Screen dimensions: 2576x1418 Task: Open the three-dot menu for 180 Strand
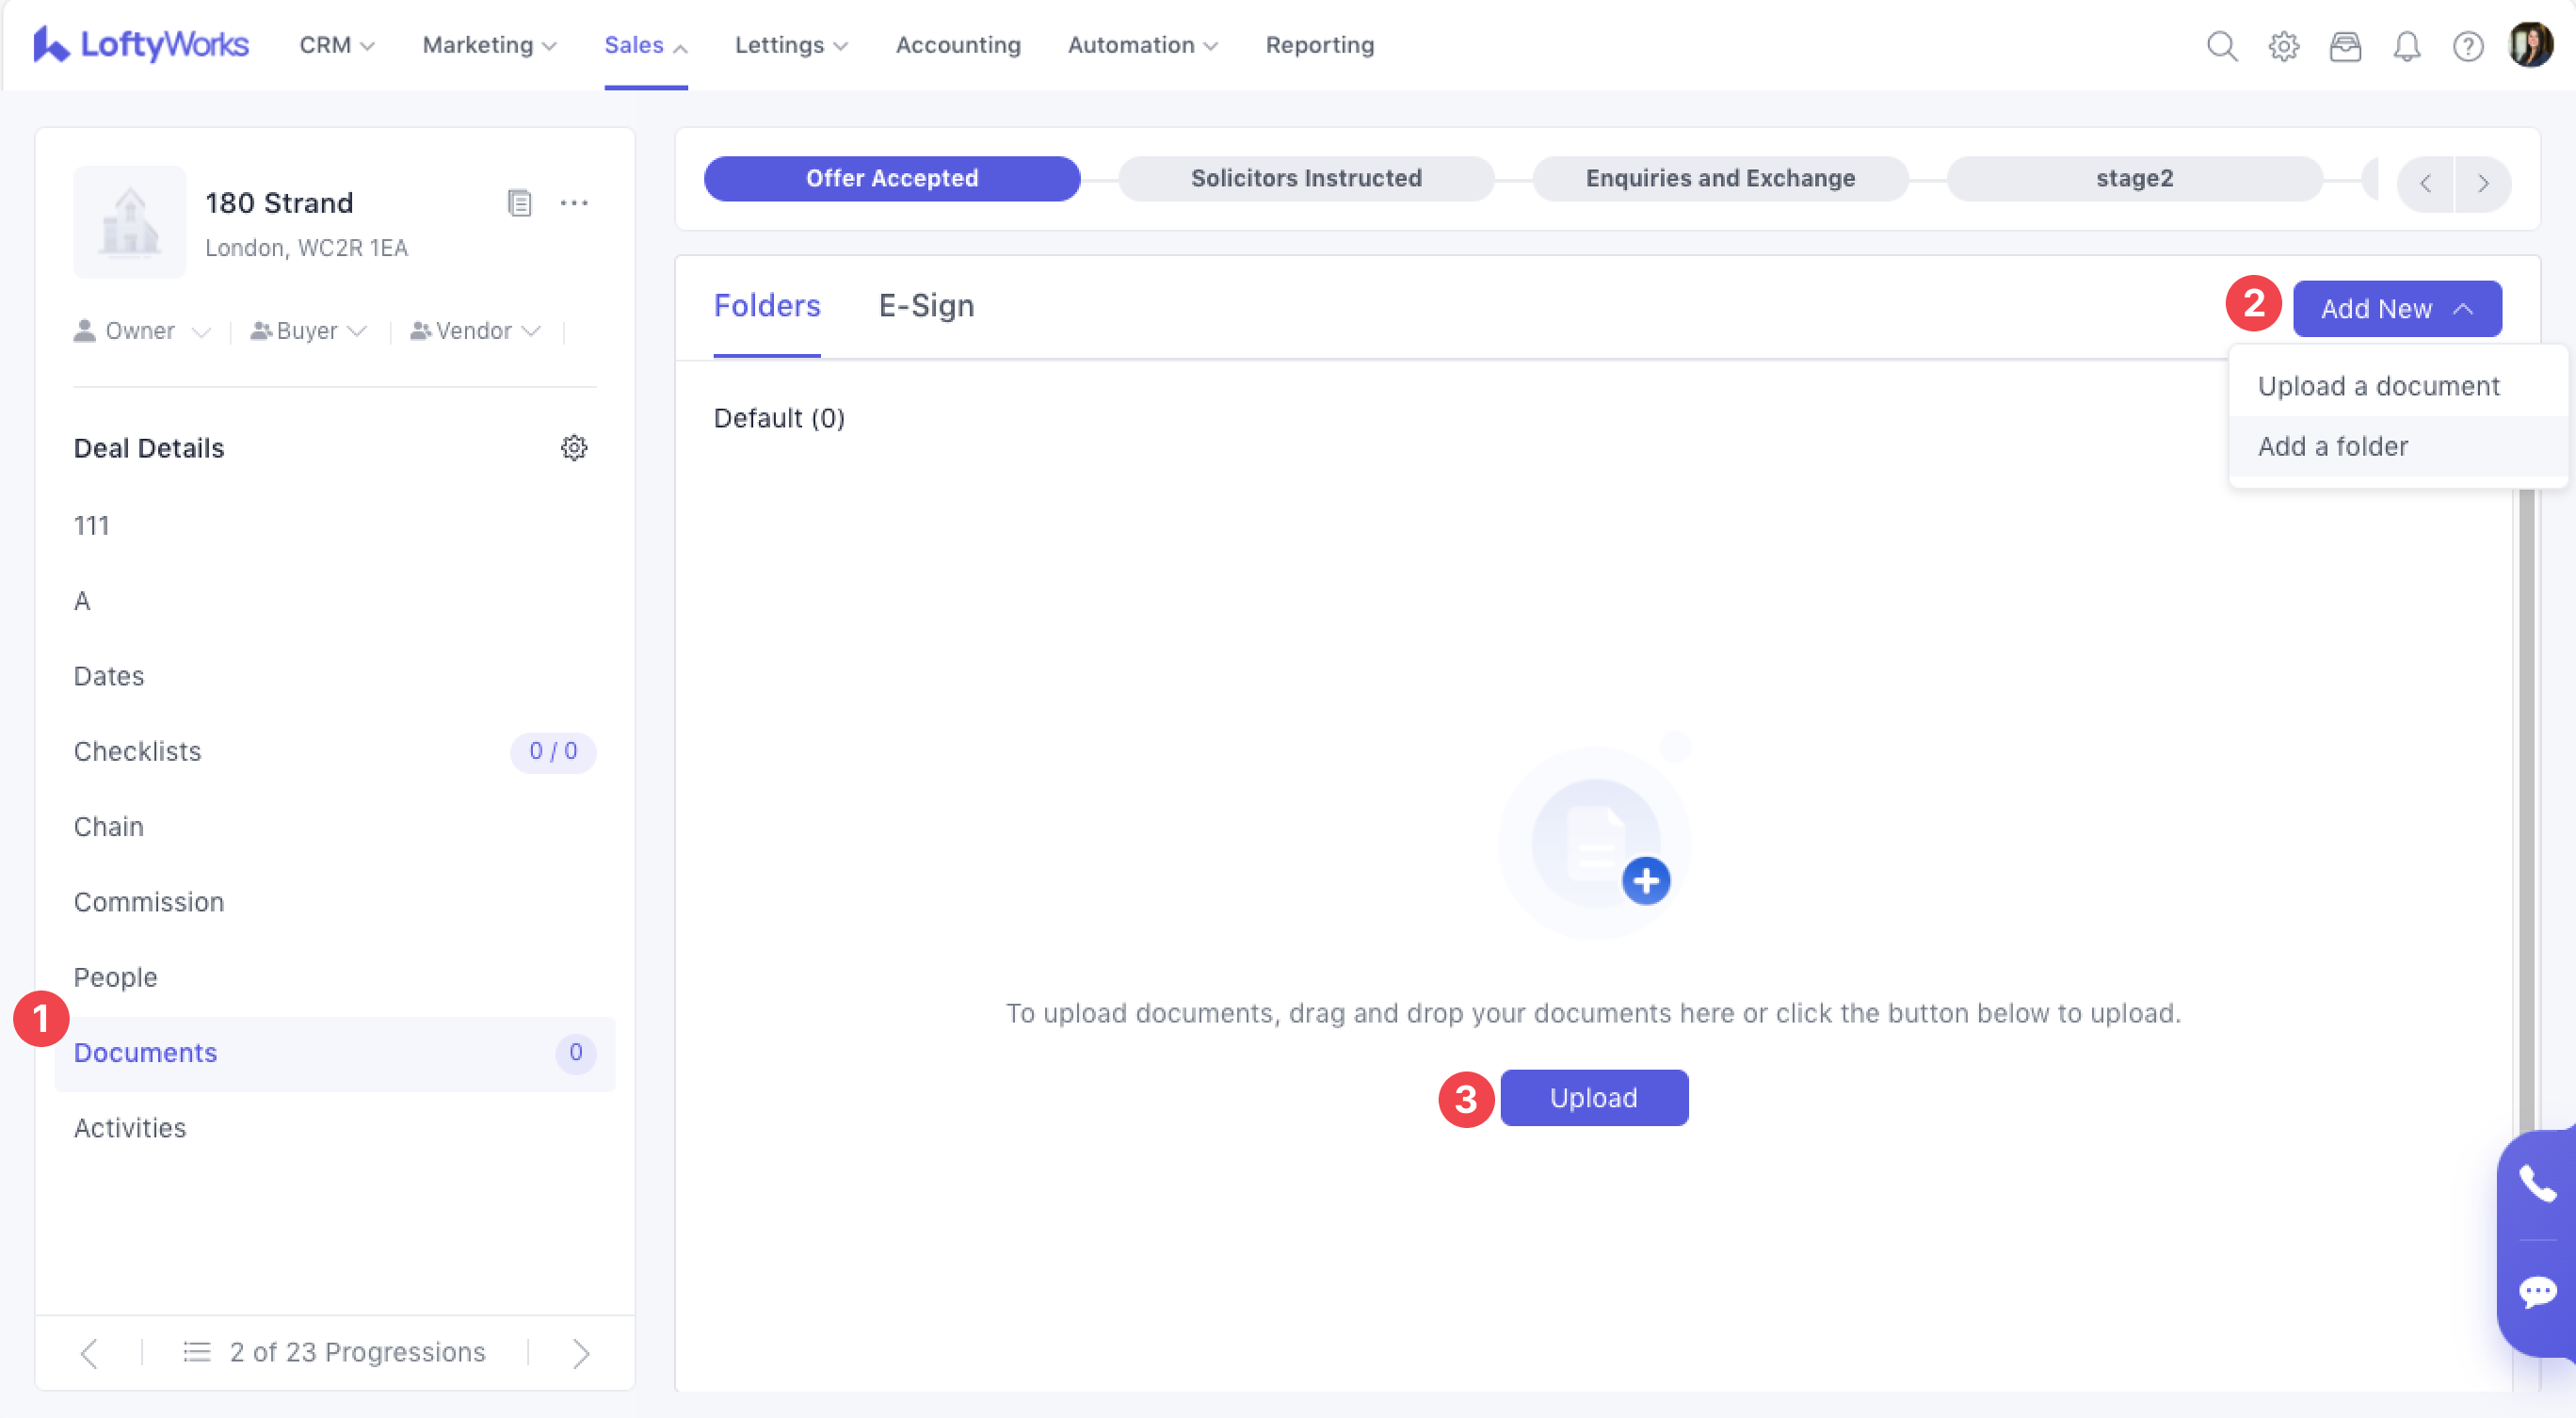click(574, 203)
